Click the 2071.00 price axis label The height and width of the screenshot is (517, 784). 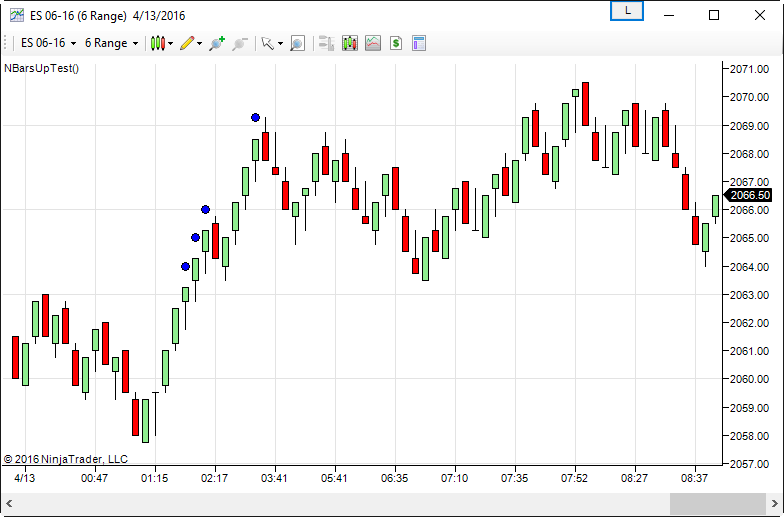coord(749,69)
